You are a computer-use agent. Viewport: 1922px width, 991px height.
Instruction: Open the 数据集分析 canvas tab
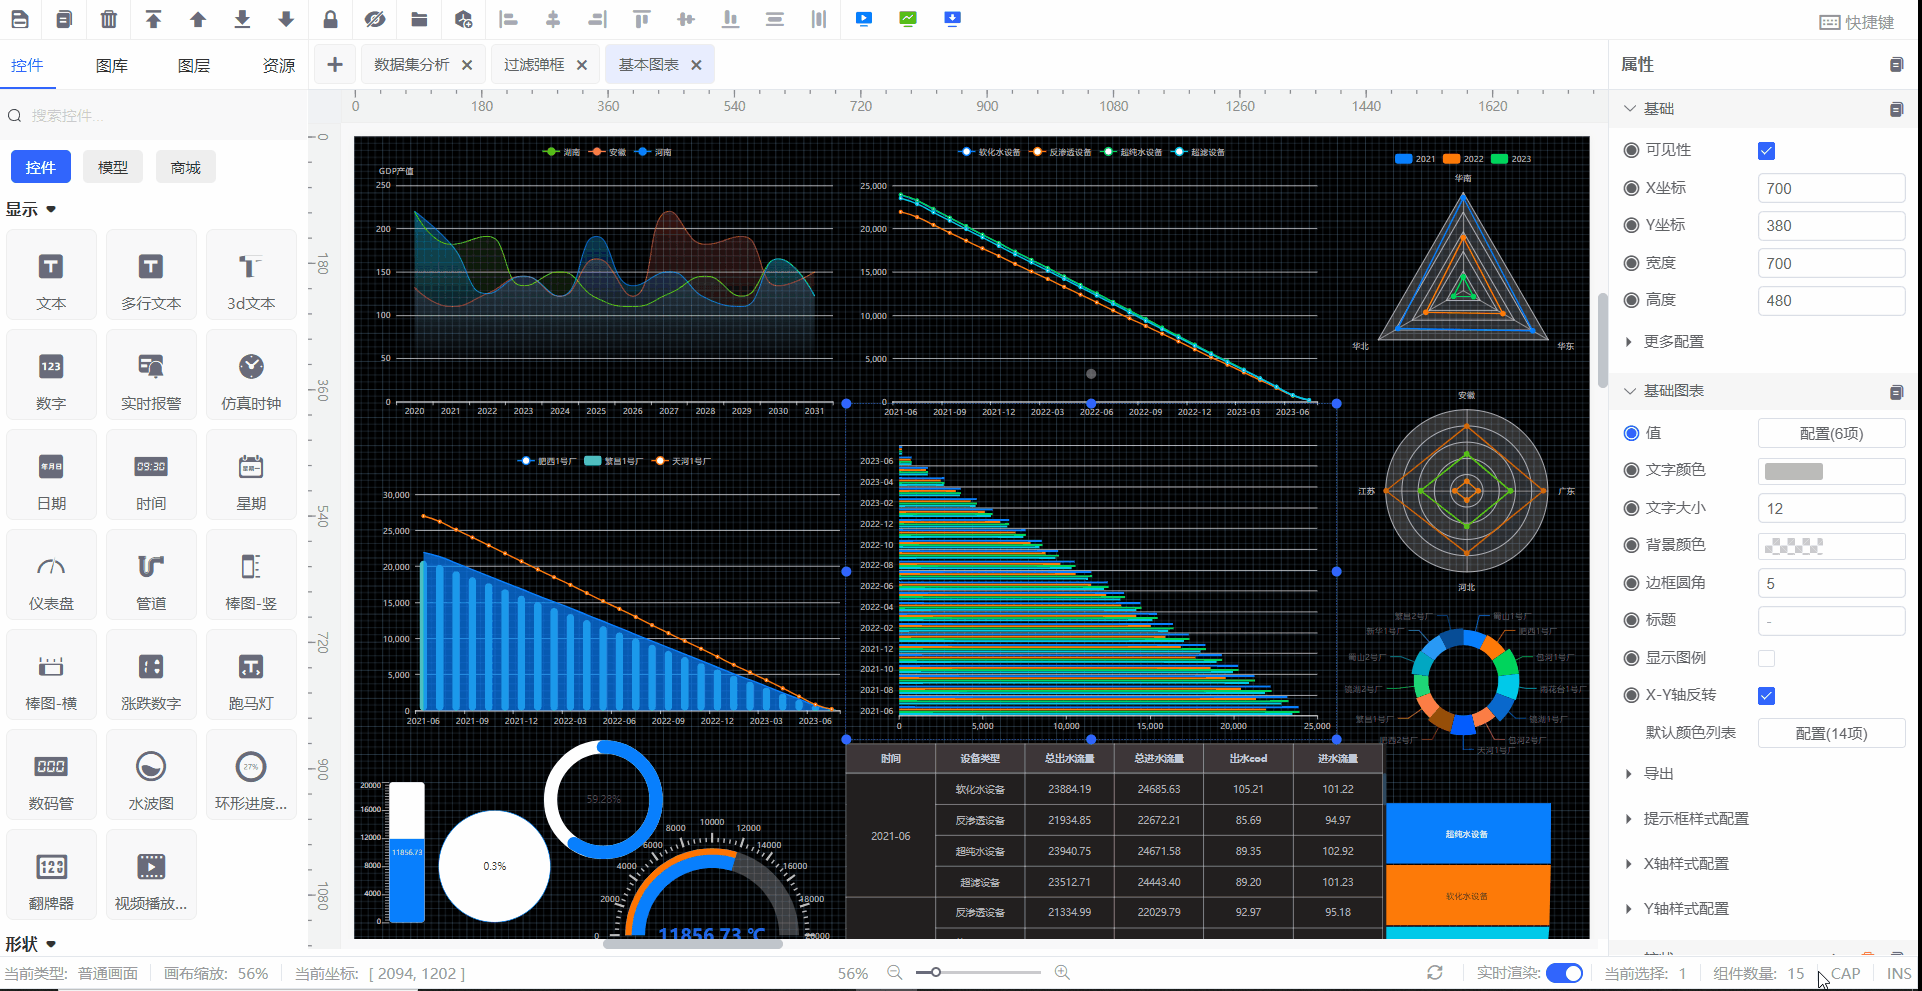[412, 65]
